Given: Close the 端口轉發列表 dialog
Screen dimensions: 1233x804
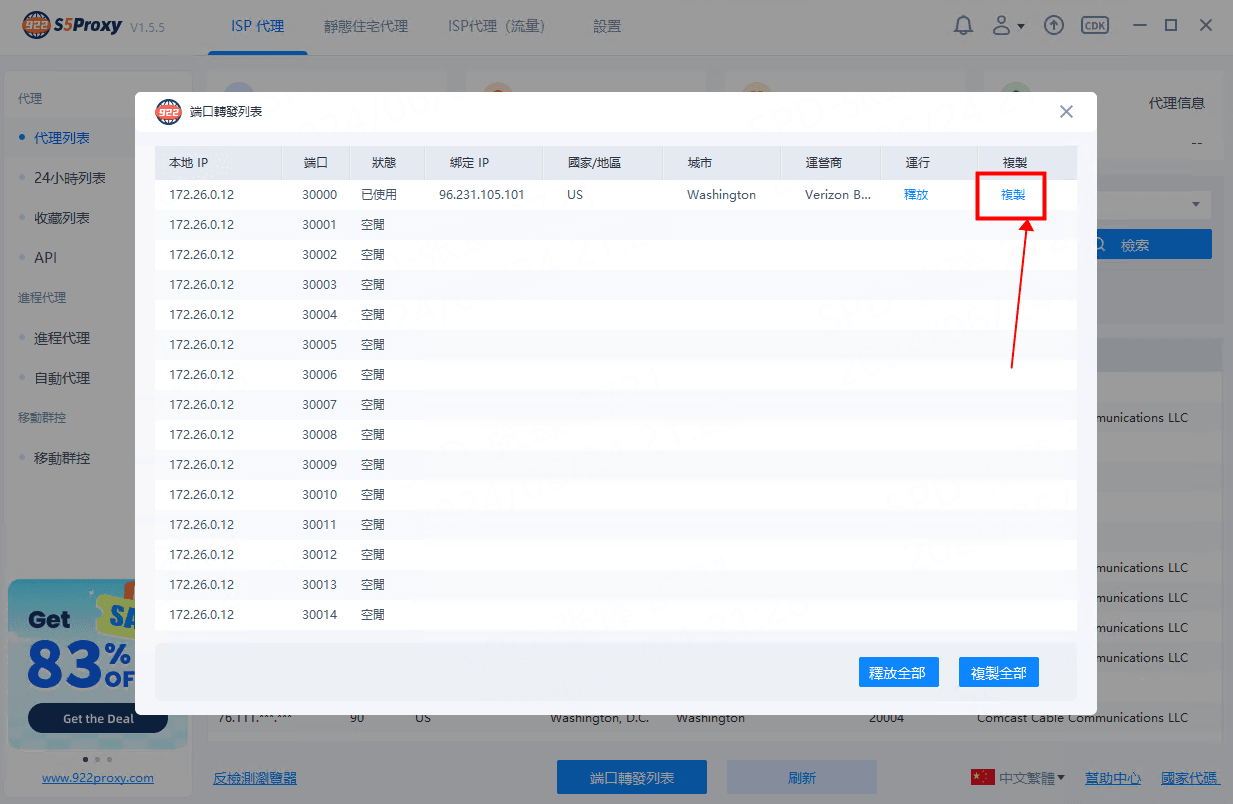Looking at the screenshot, I should [1066, 112].
